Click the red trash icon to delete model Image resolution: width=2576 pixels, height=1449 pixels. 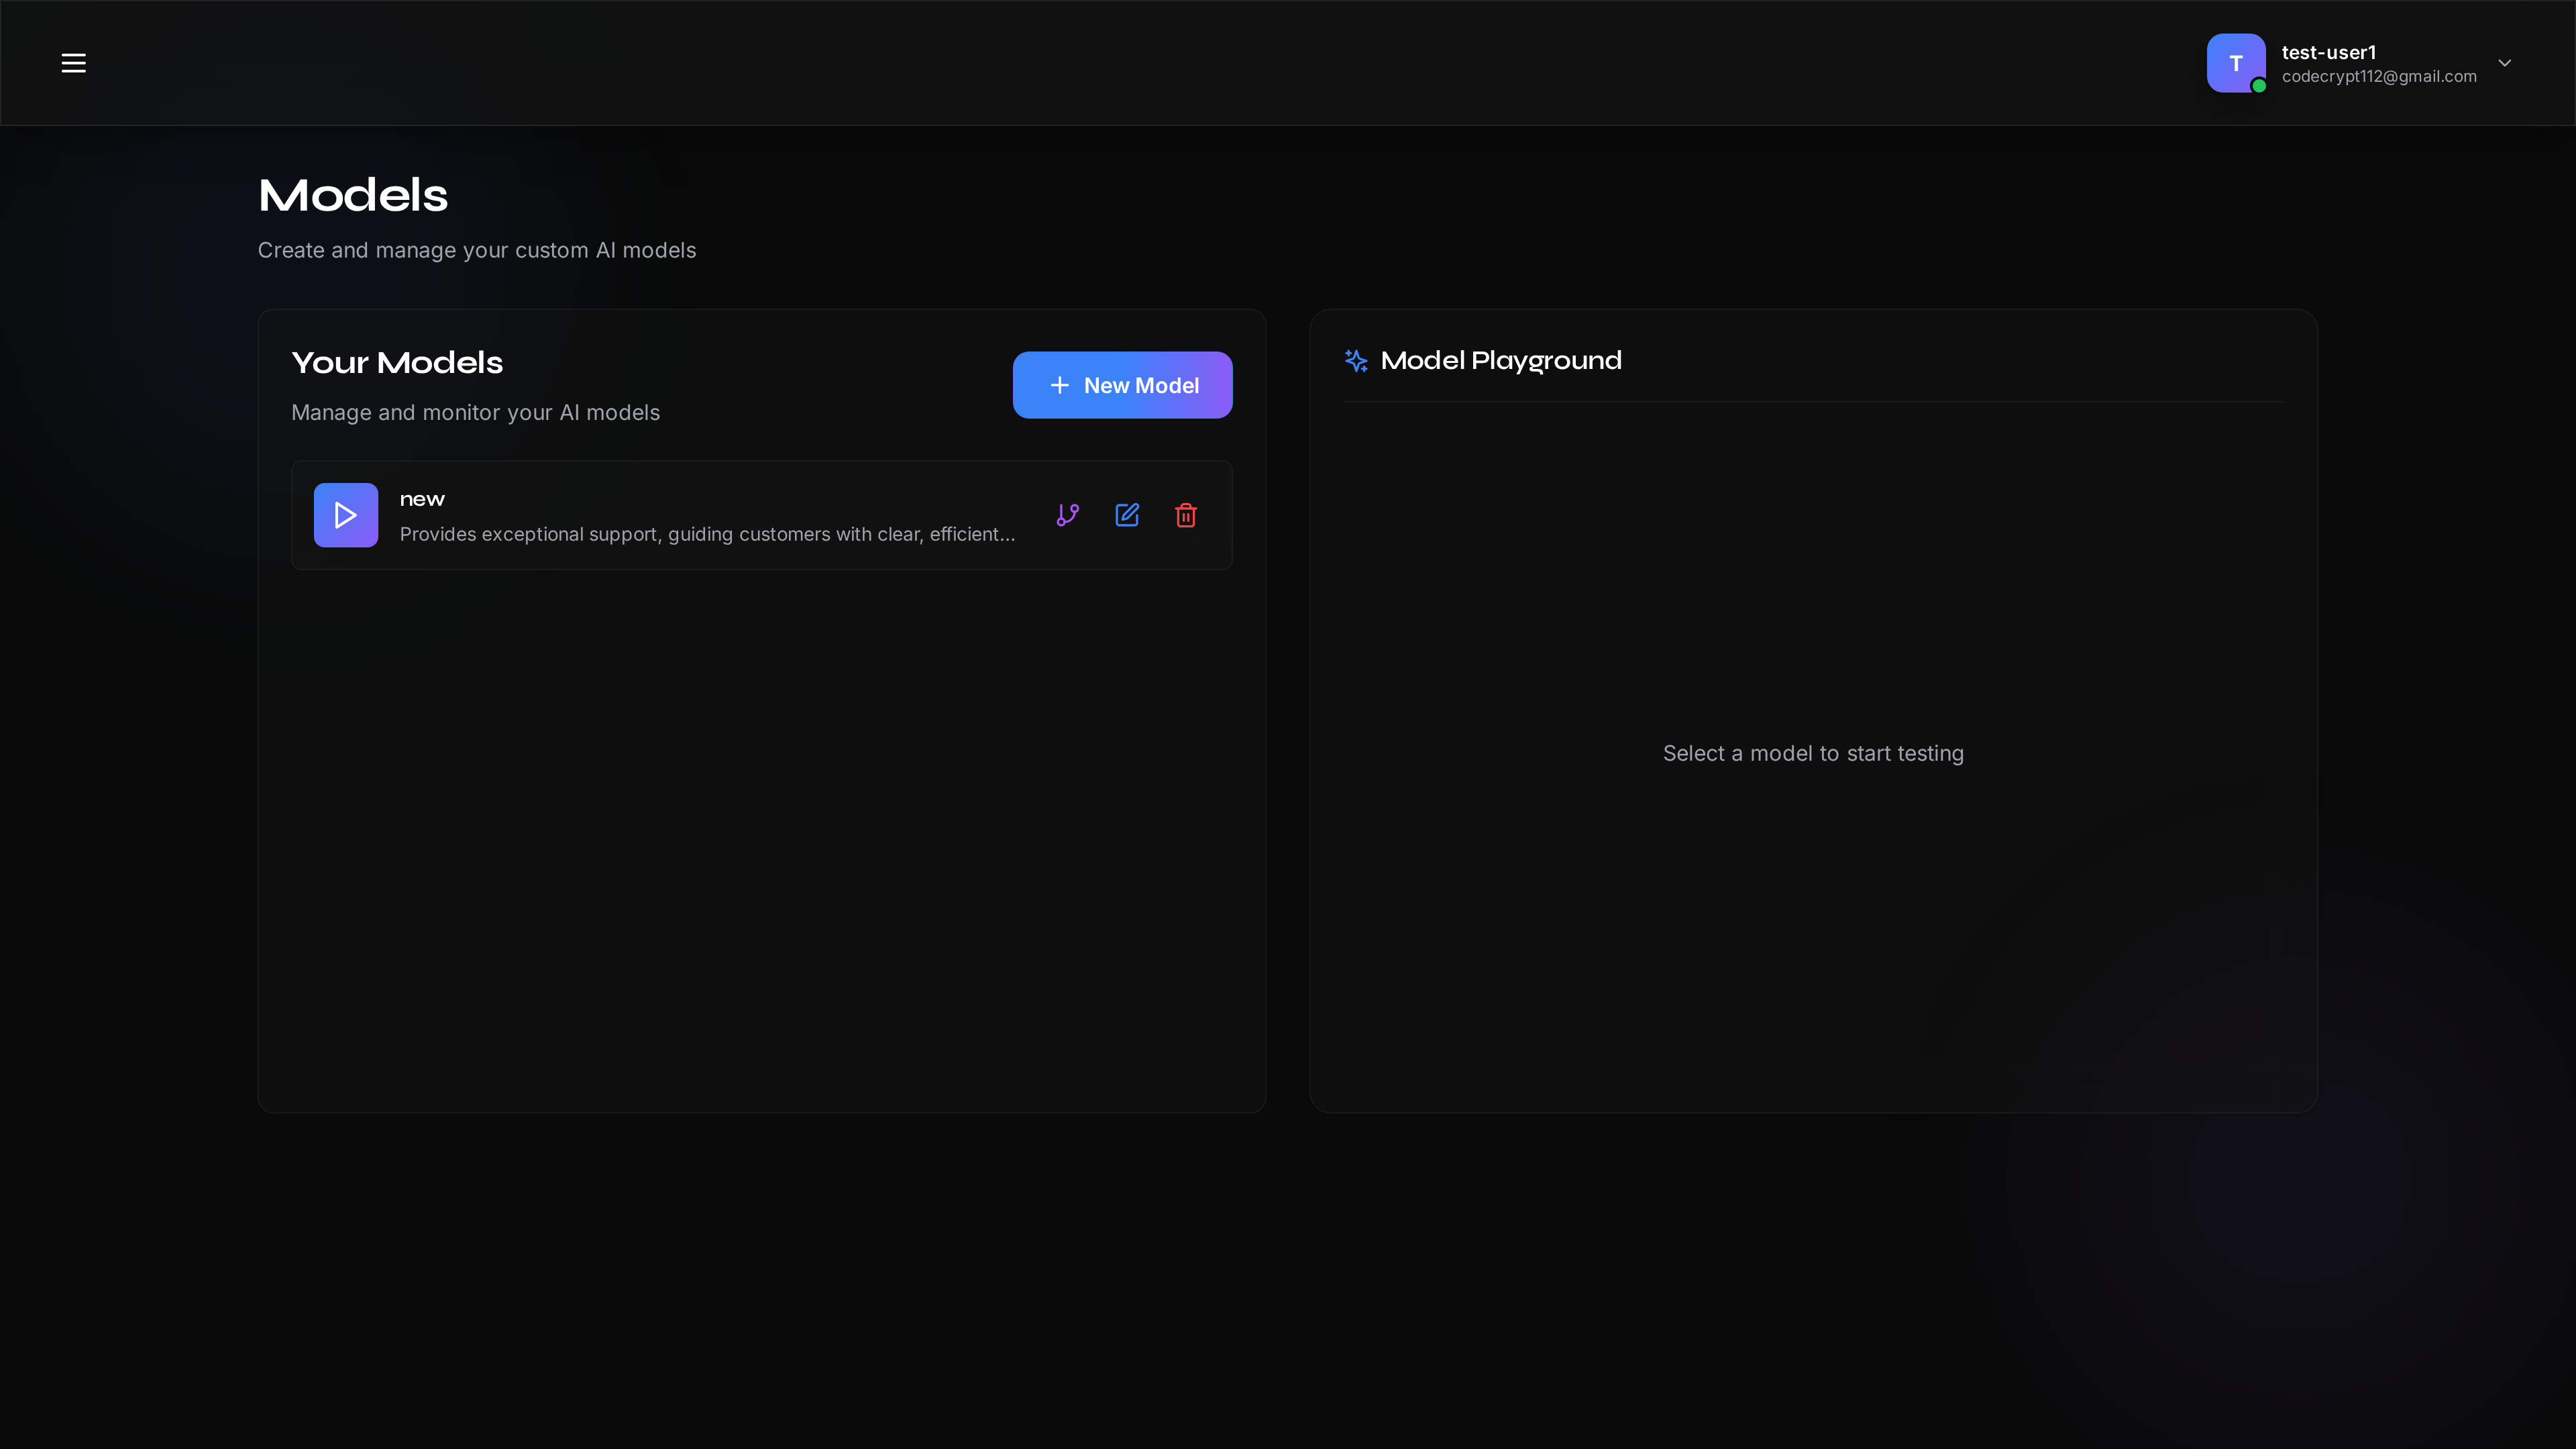tap(1185, 515)
